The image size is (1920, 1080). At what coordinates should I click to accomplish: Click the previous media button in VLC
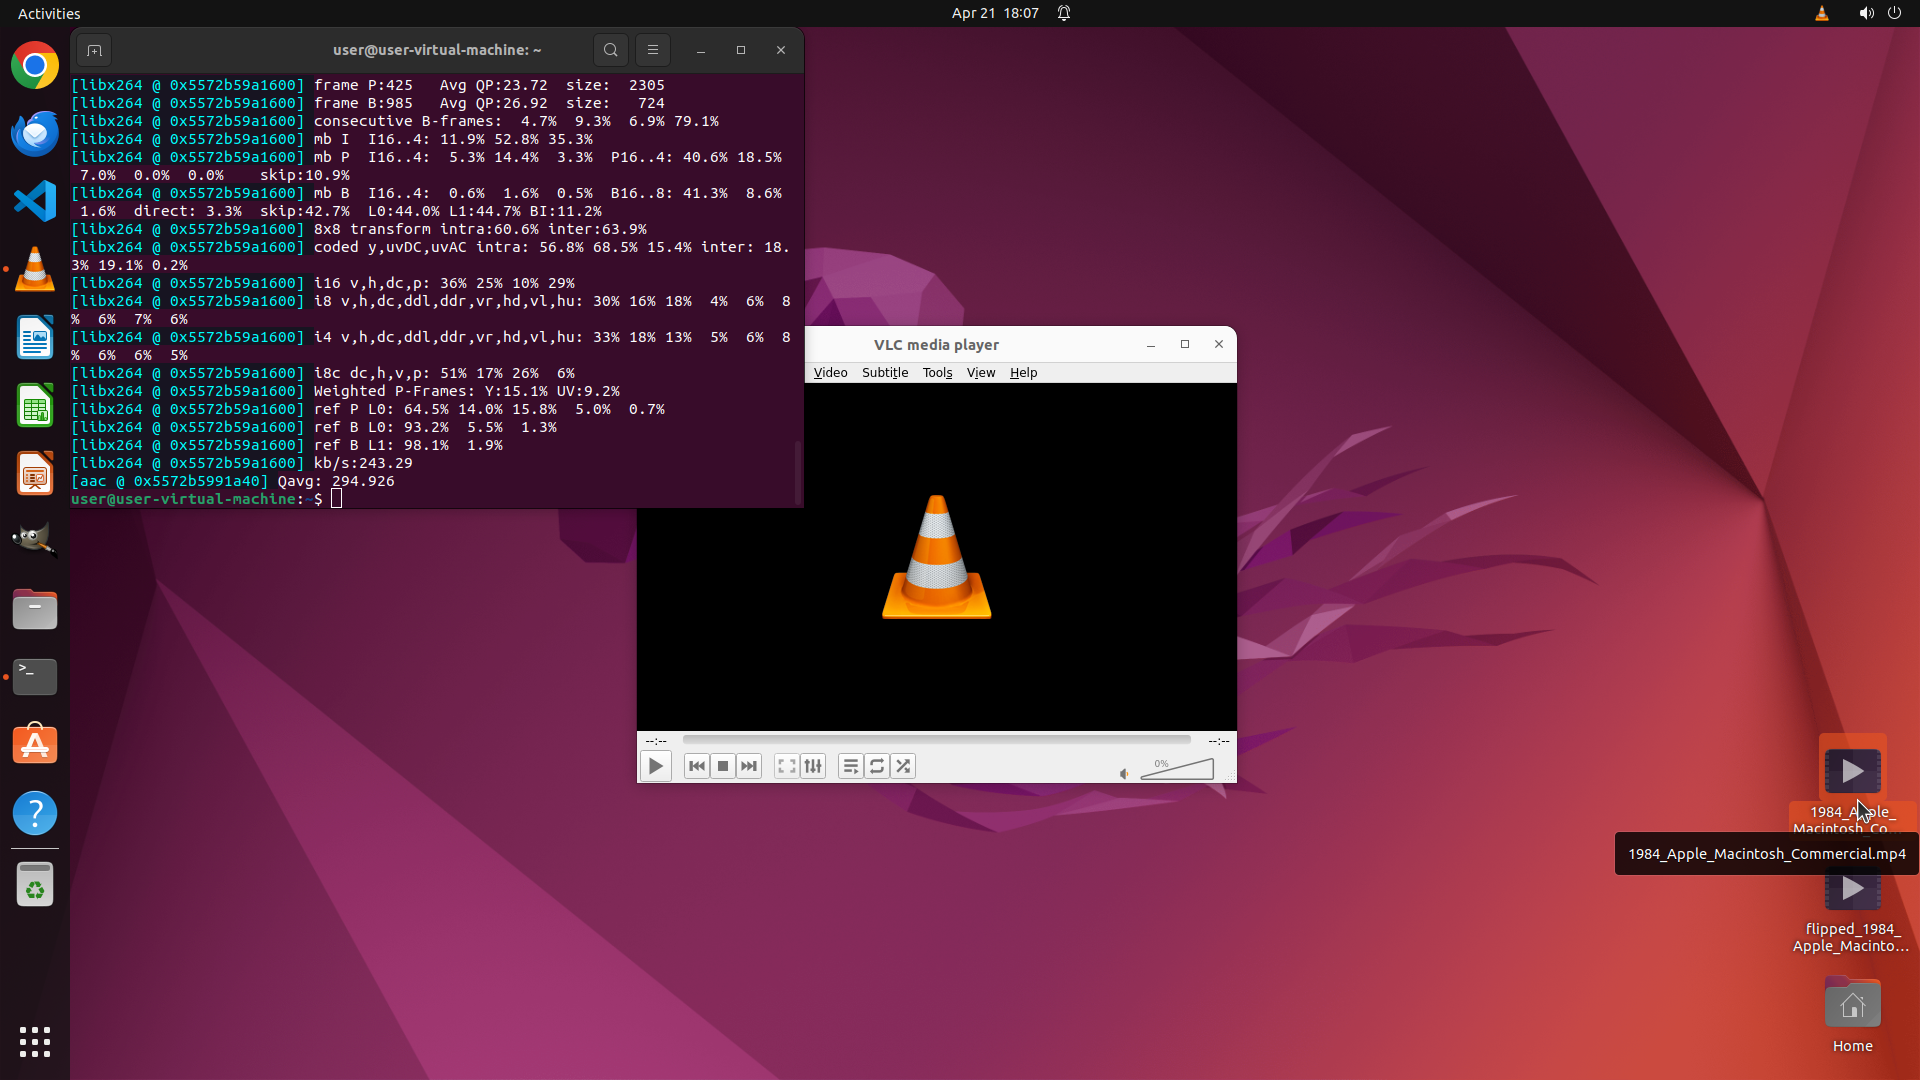pyautogui.click(x=697, y=766)
